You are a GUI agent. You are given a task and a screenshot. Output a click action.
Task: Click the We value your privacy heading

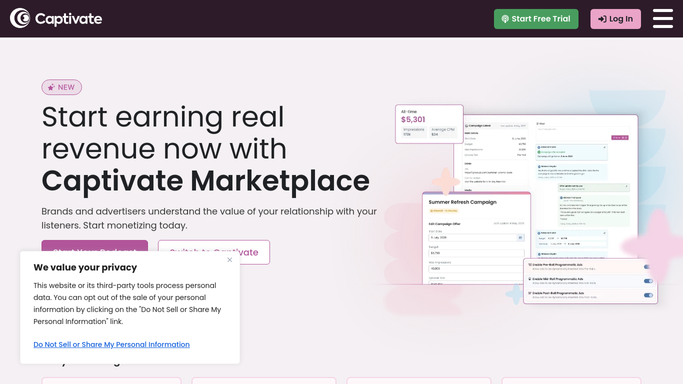pos(85,267)
